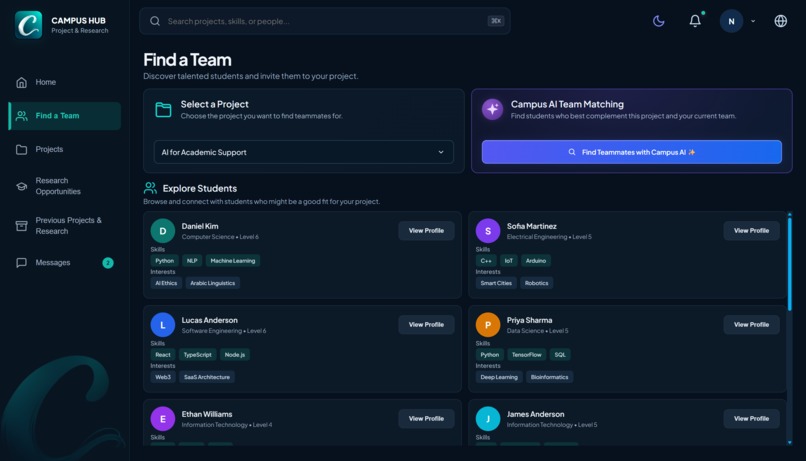Open Messages in sidebar
806x461 pixels.
[65, 263]
